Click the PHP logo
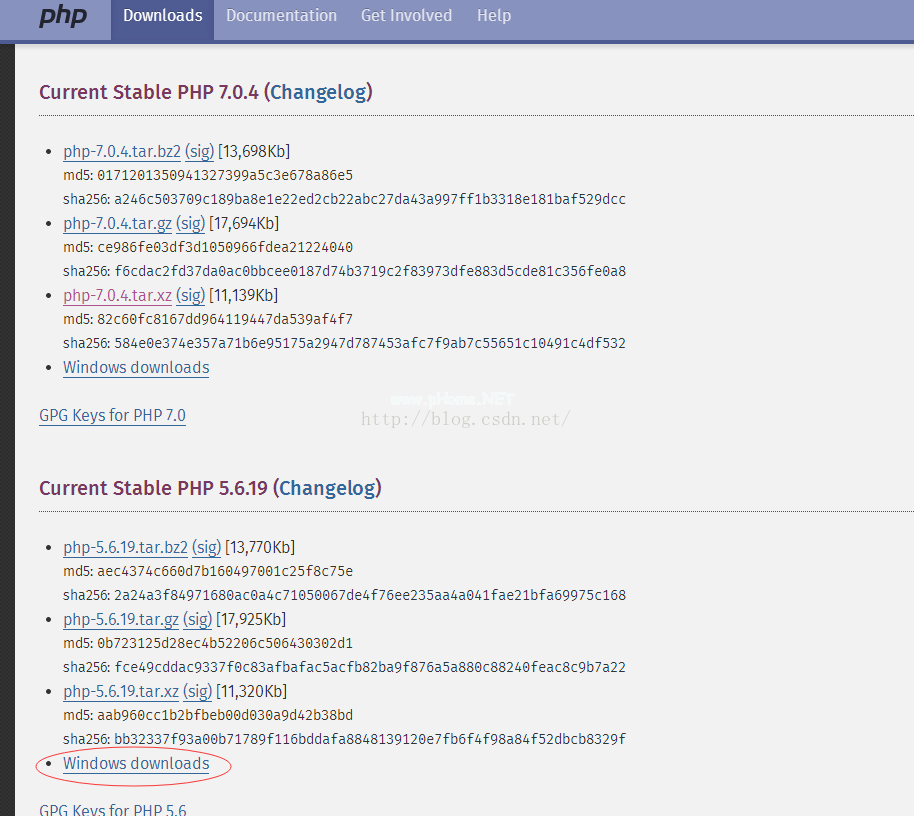 click(62, 17)
